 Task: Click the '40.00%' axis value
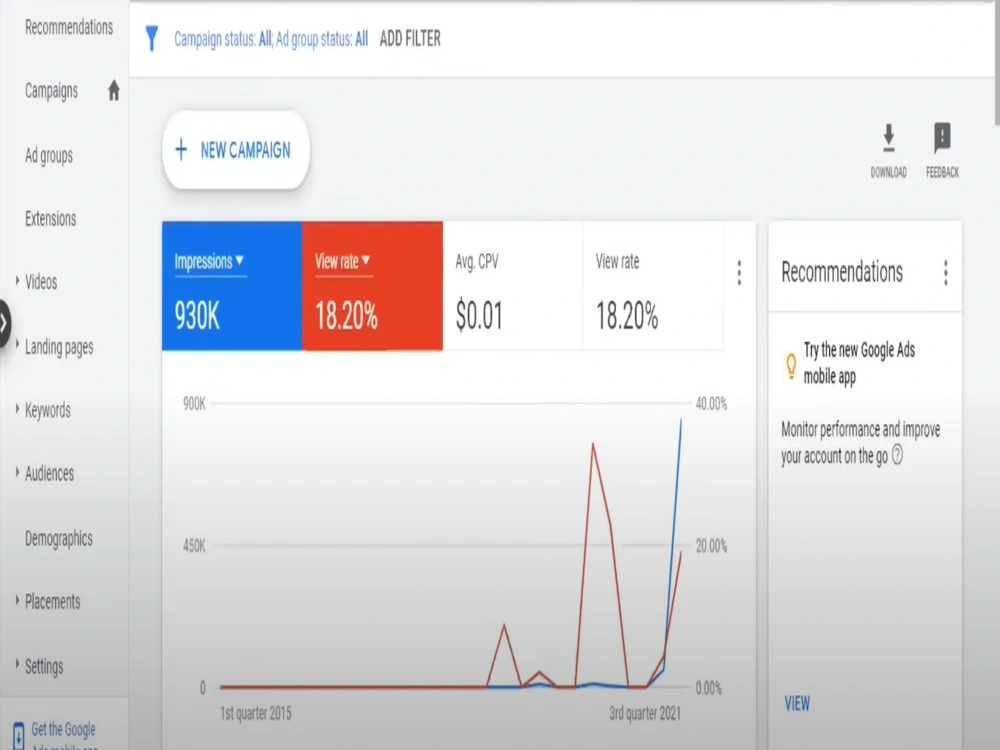click(x=711, y=404)
